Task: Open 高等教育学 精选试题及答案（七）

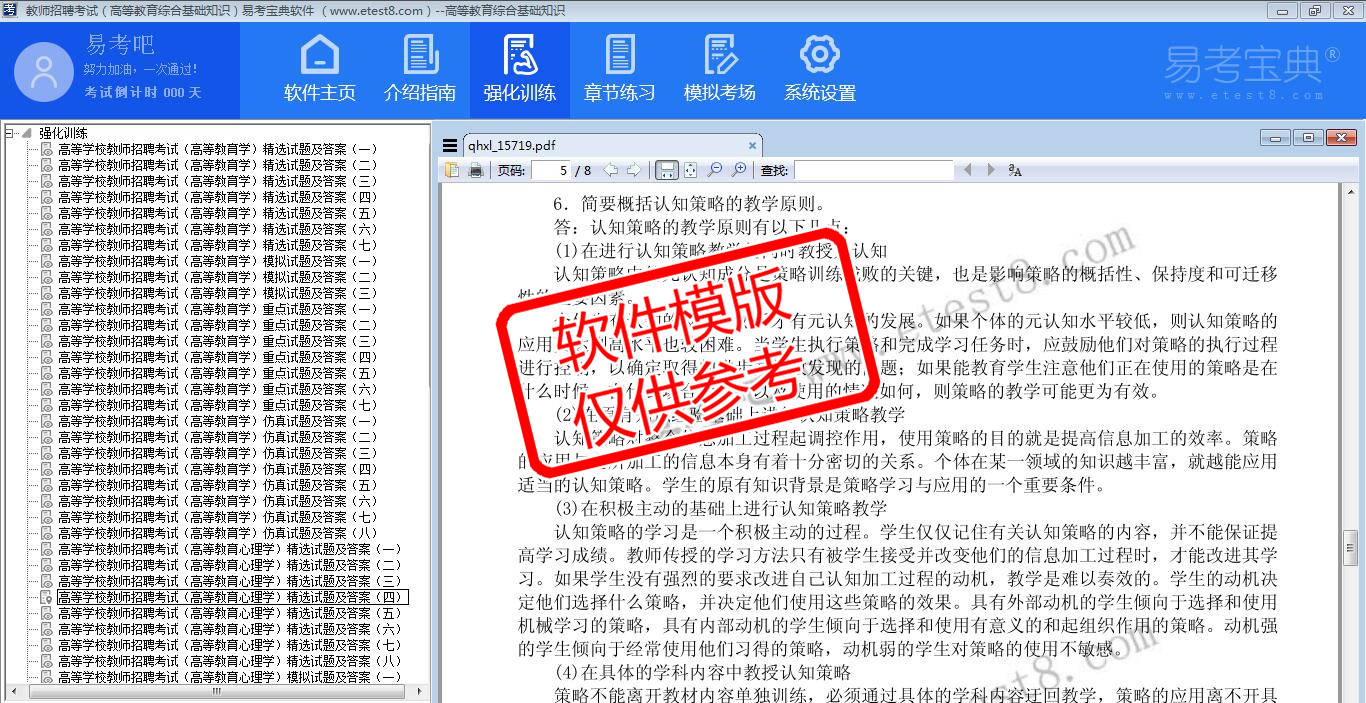Action: pyautogui.click(x=218, y=245)
